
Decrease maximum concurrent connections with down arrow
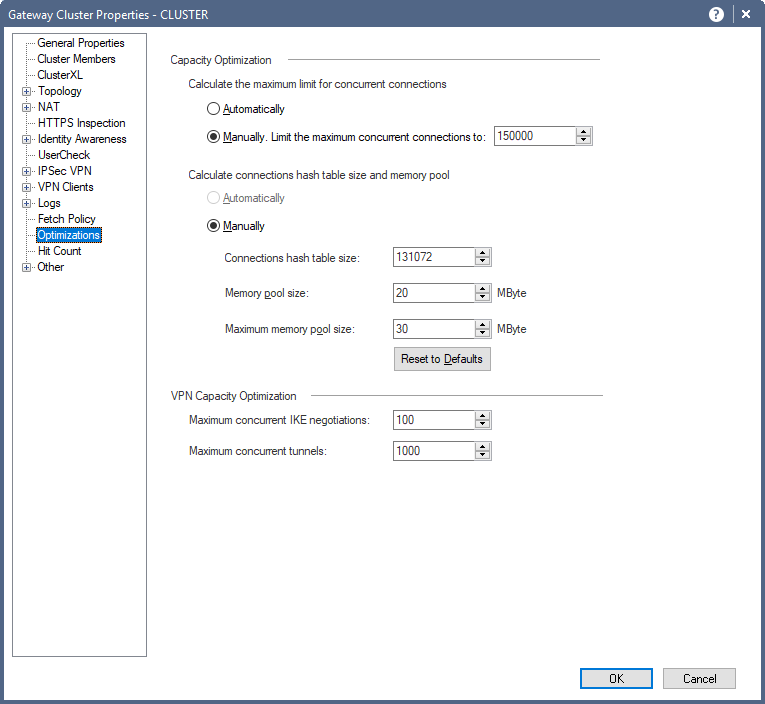(x=584, y=141)
